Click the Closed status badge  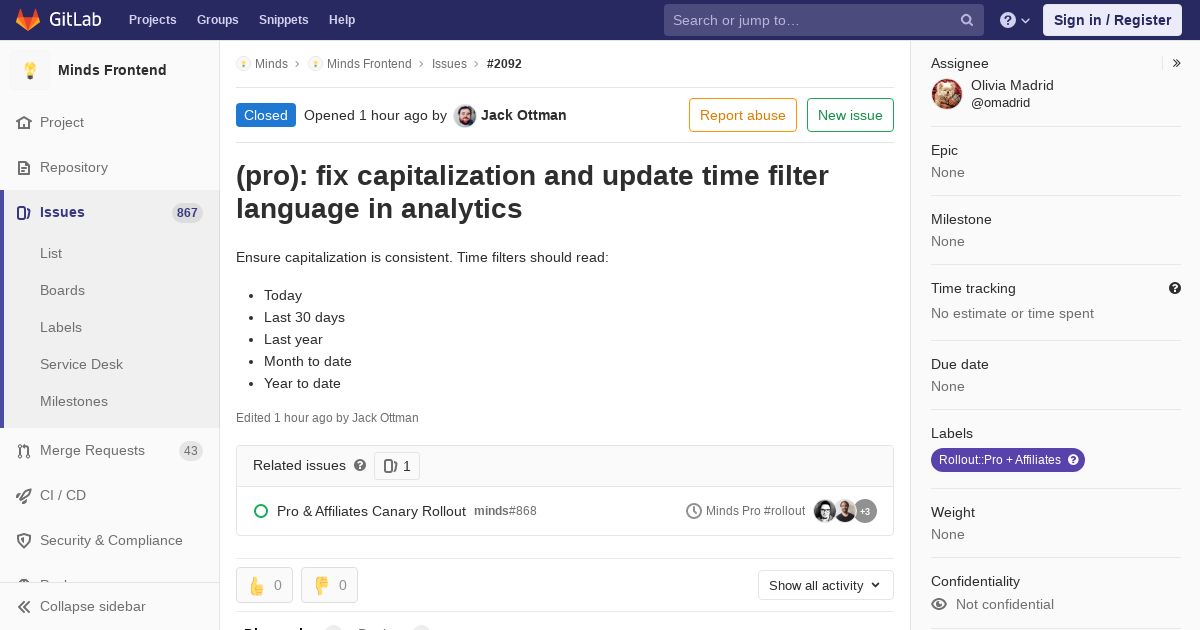pyautogui.click(x=266, y=115)
